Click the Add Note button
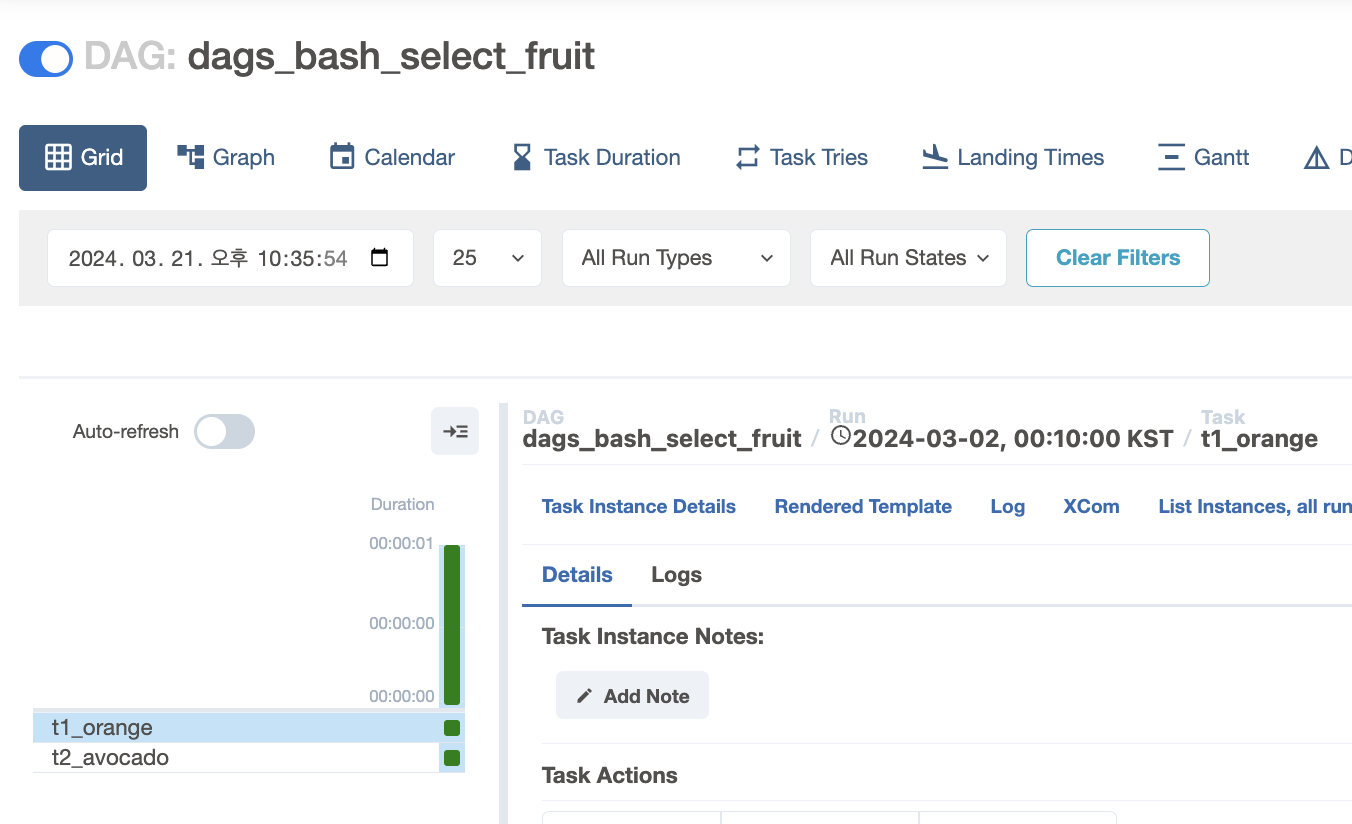1352x824 pixels. [632, 696]
